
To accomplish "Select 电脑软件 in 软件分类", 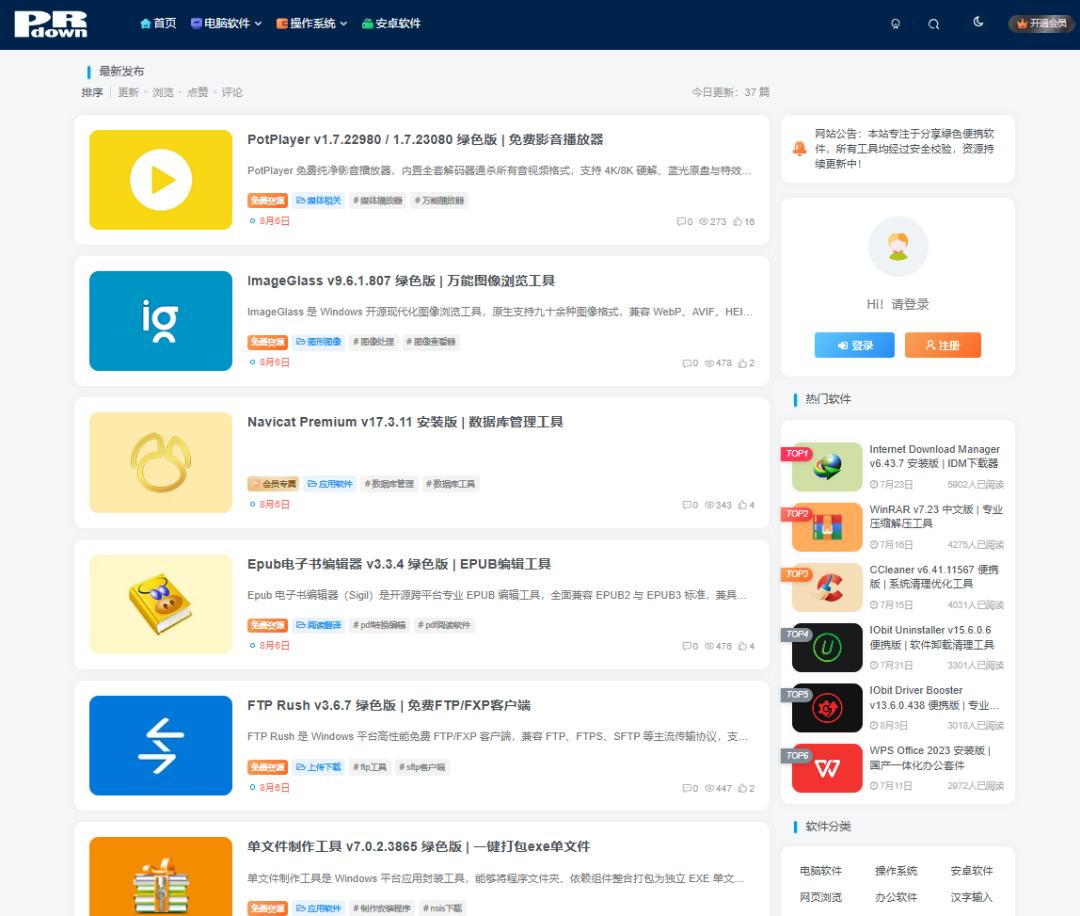I will pos(821,871).
